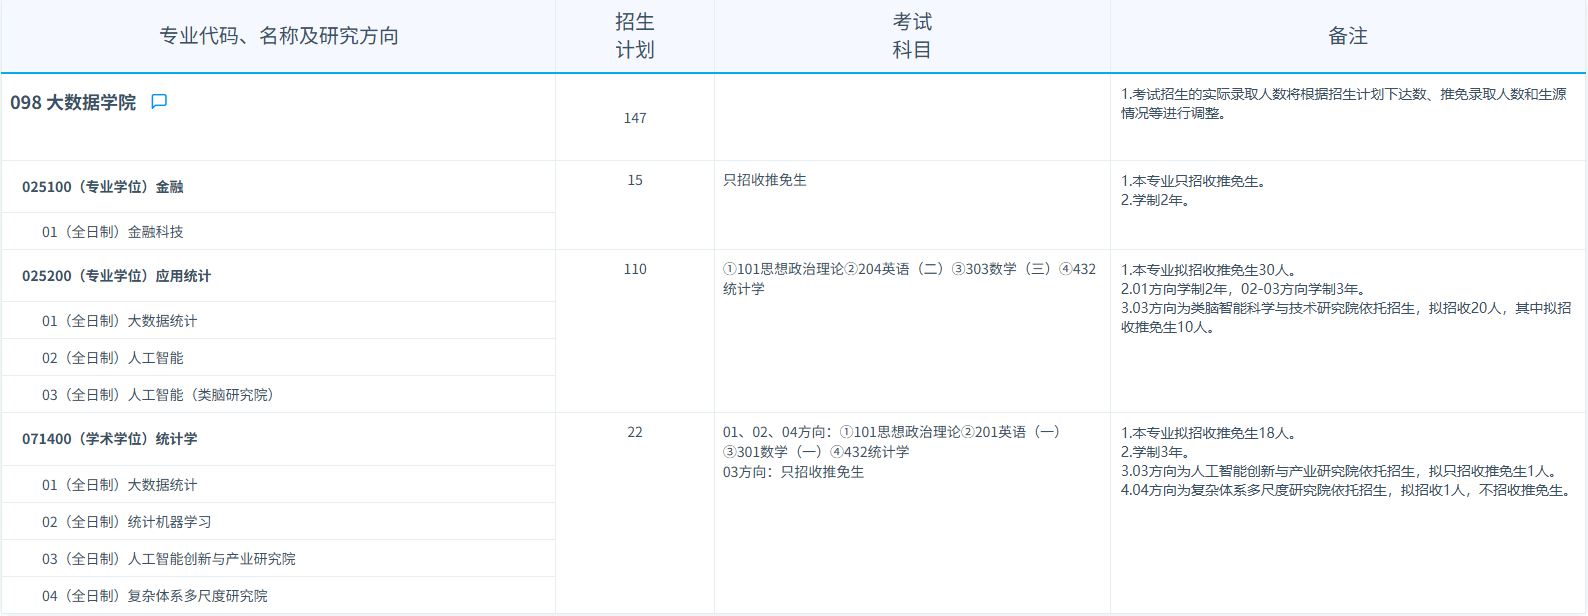This screenshot has width=1588, height=616.
Task: Select direction 01 金融科技
Action: 112,232
